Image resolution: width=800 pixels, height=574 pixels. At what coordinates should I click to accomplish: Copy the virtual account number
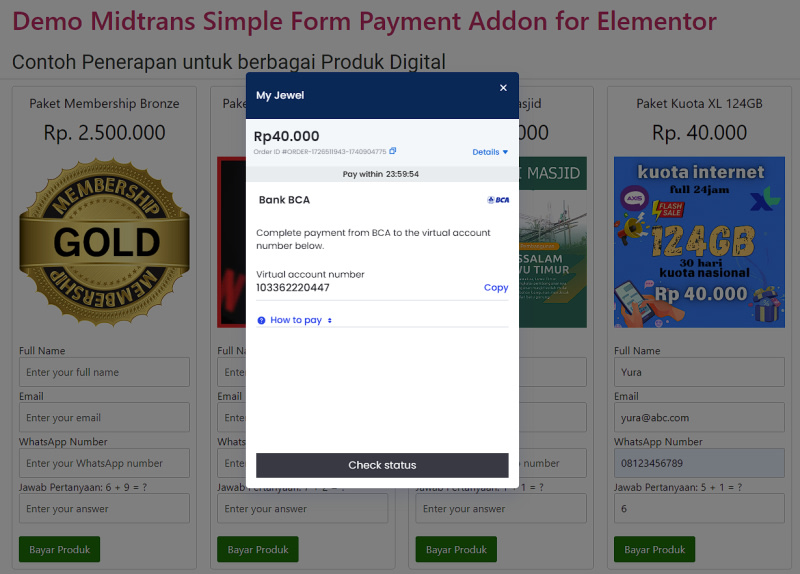point(496,288)
